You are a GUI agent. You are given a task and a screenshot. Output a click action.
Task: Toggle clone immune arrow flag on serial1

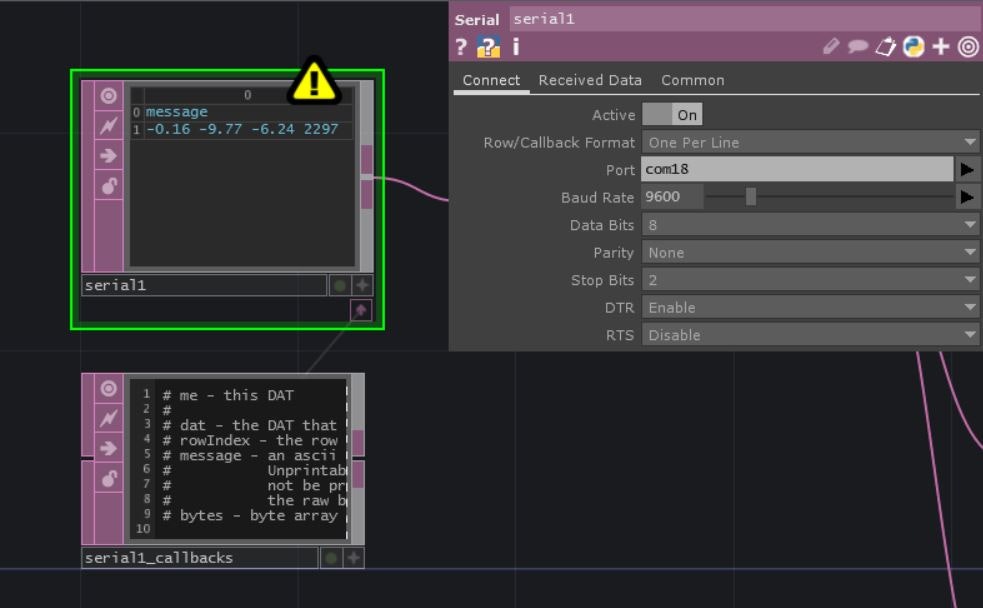coord(108,155)
